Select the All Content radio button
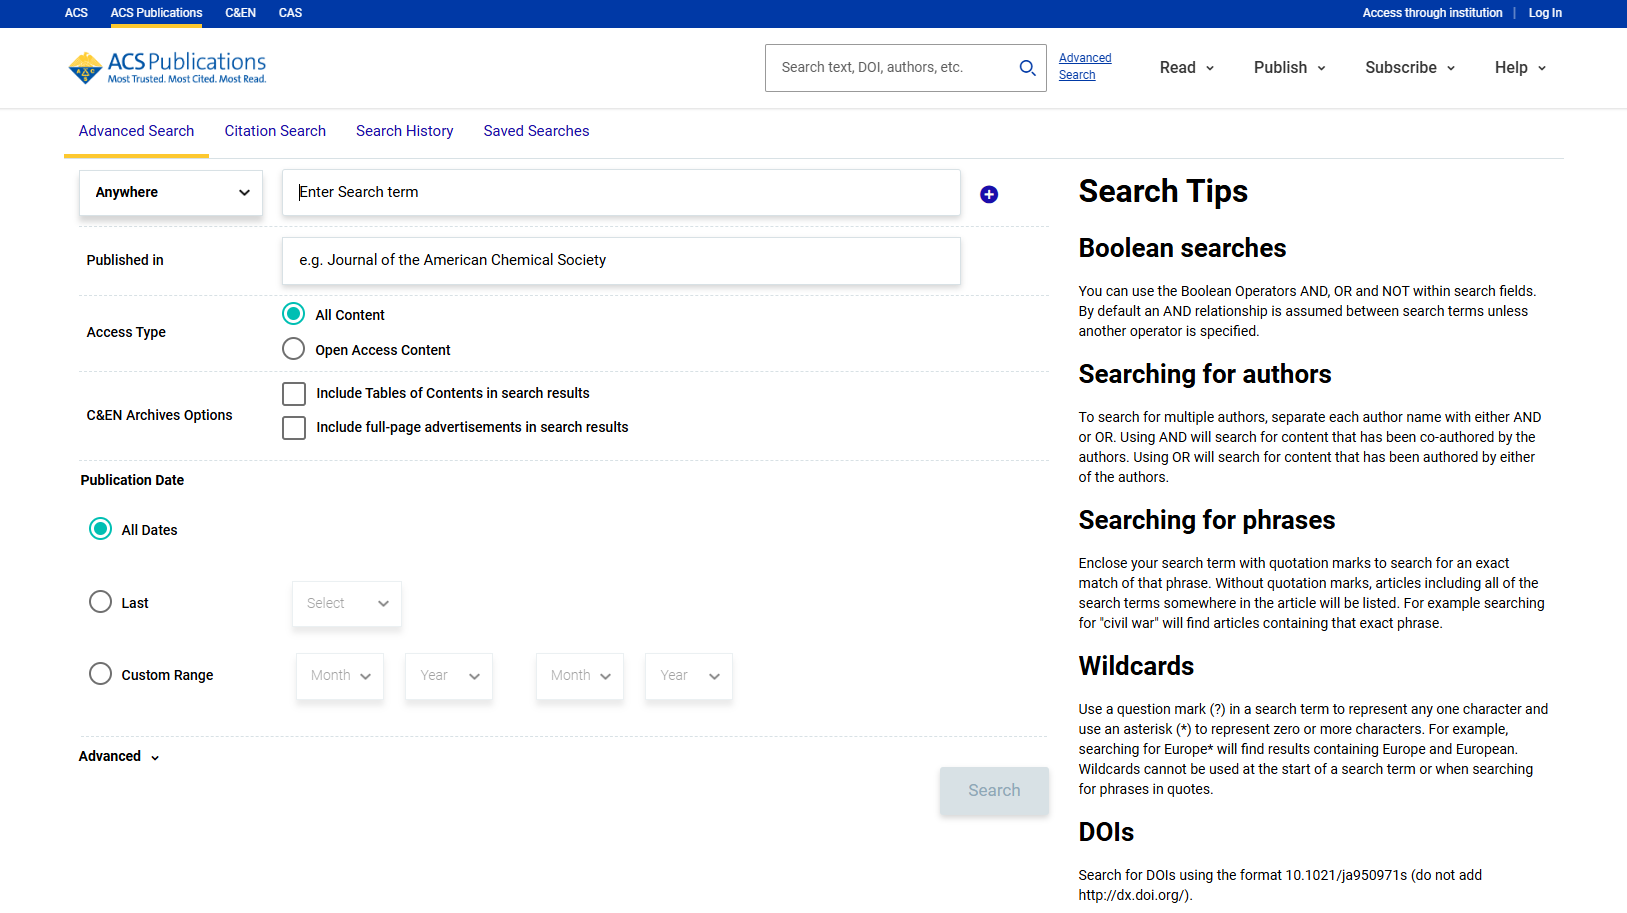 pos(293,314)
